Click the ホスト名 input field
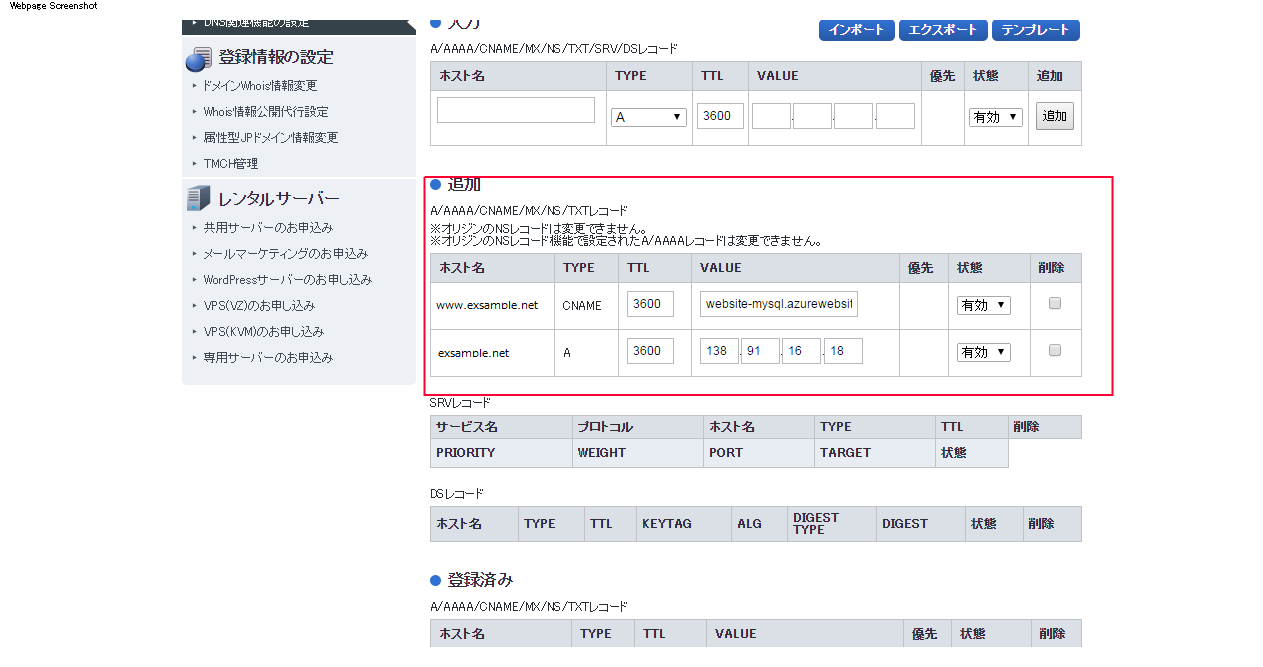Viewport: 1263px width, 667px height. tap(516, 110)
